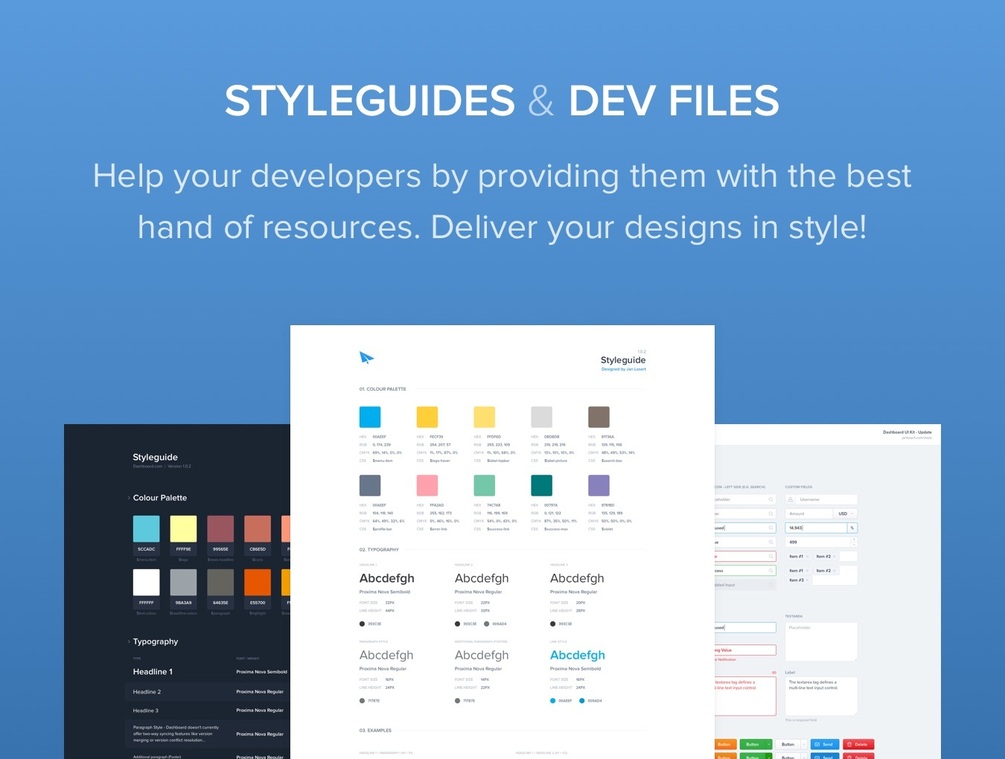Click the blue Send button
This screenshot has height=759, width=1005.
pyautogui.click(x=825, y=744)
